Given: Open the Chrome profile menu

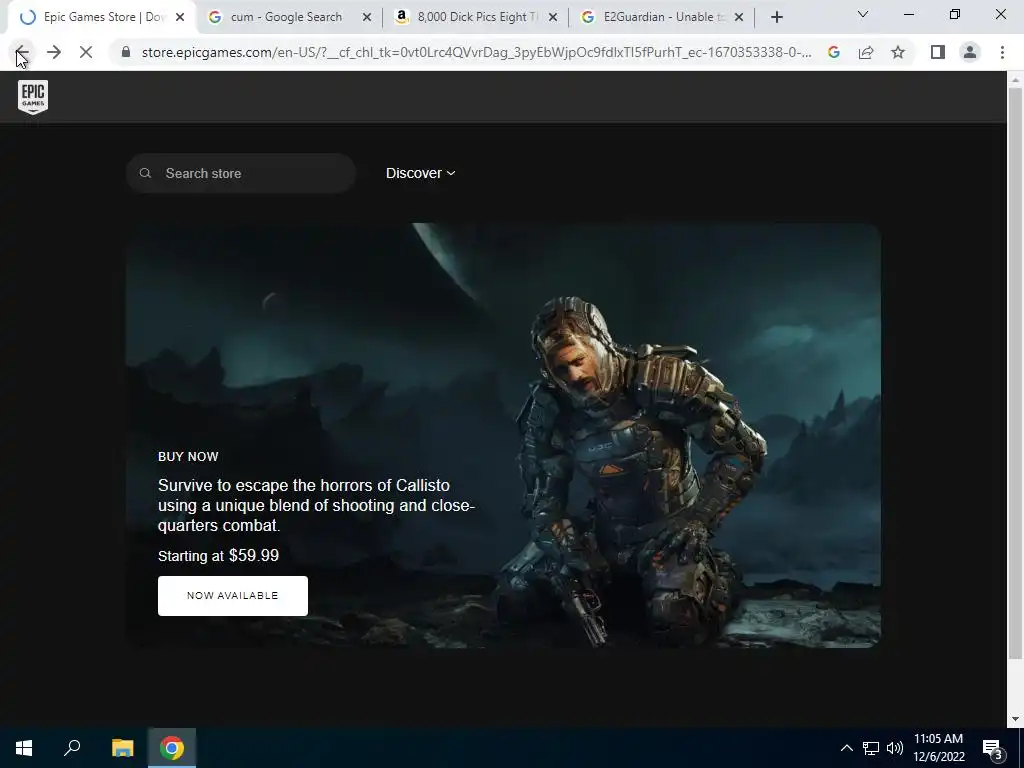Looking at the screenshot, I should coord(970,52).
